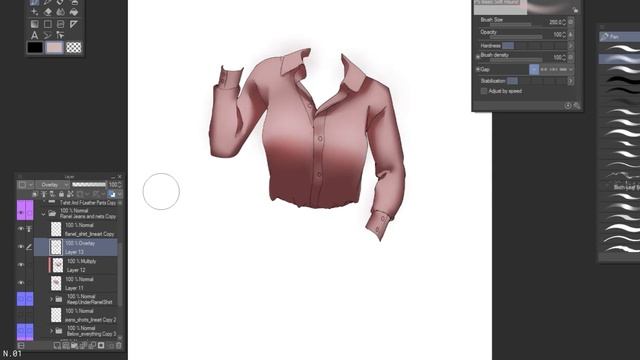Image resolution: width=640 pixels, height=360 pixels.
Task: Choose the beige sub color swatch
Action: point(54,47)
